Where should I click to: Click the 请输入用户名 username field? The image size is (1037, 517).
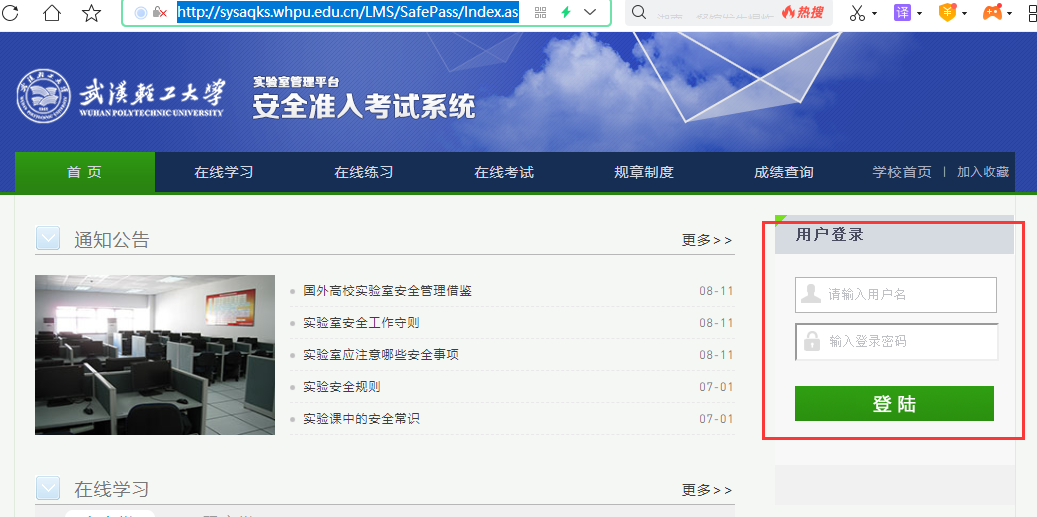908,295
